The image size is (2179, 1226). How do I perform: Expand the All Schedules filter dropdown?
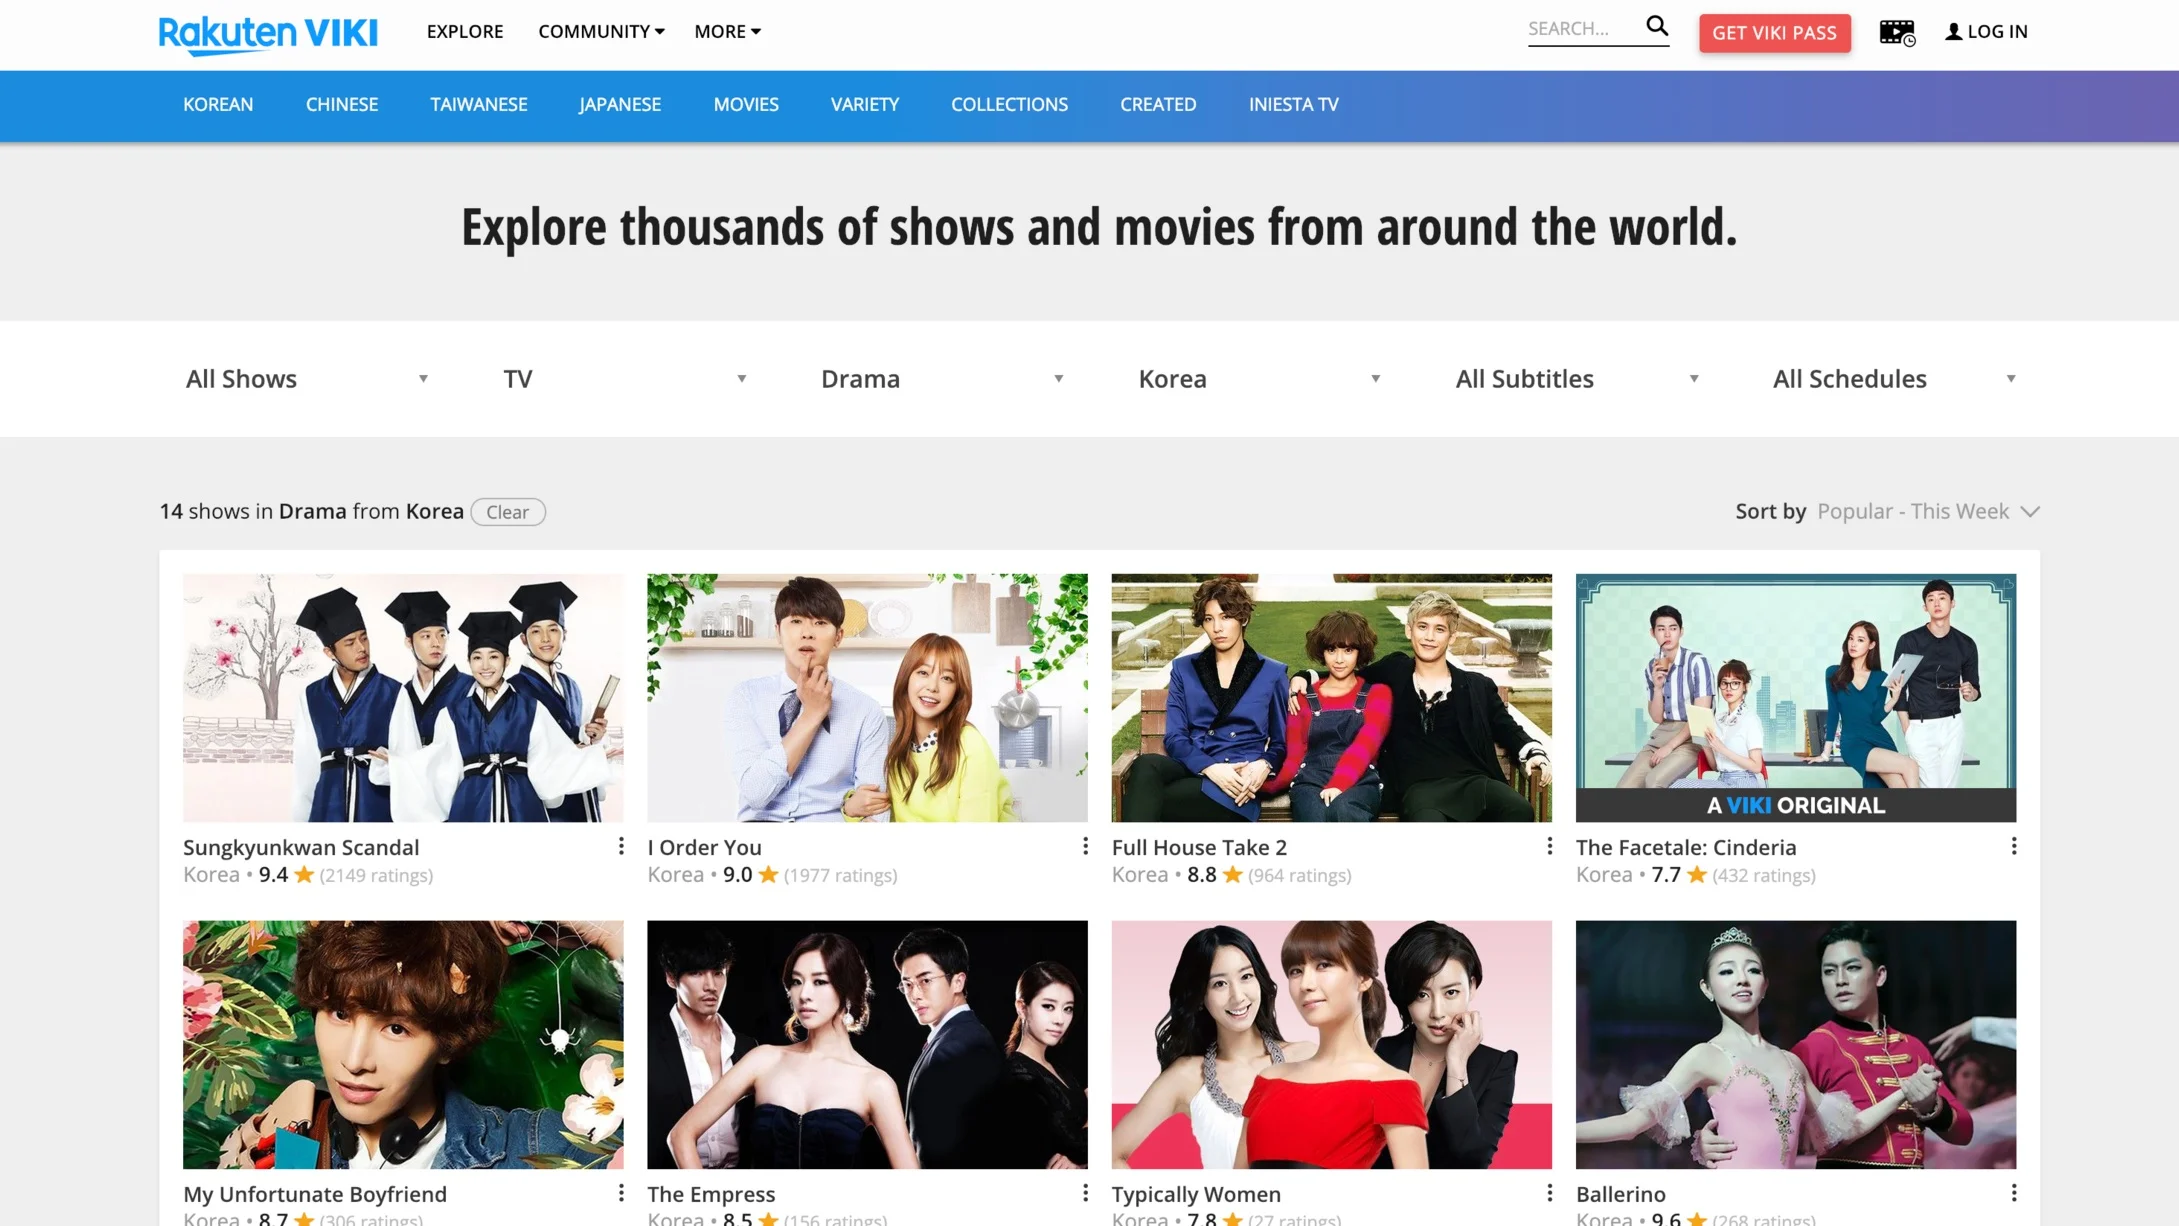pos(1894,379)
